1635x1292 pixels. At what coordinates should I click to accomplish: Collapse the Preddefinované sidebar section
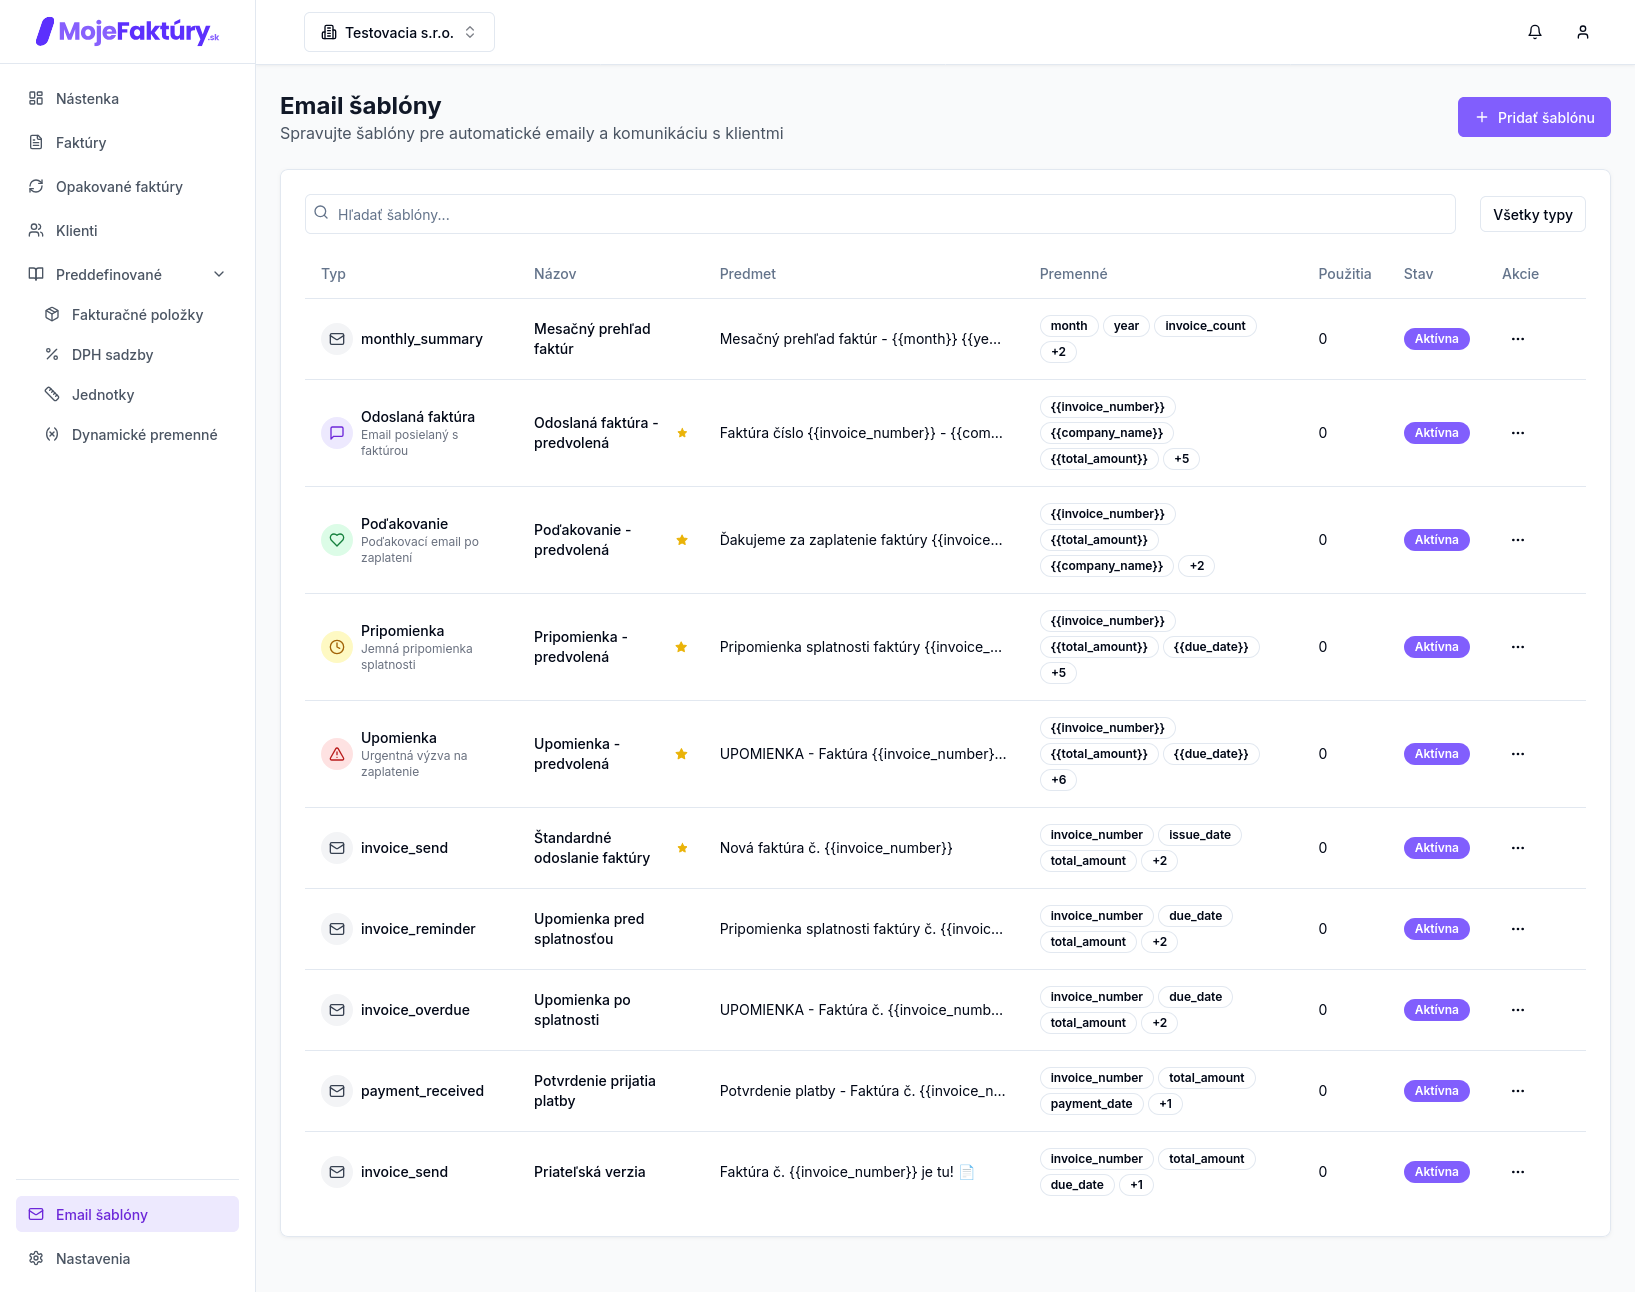point(219,275)
